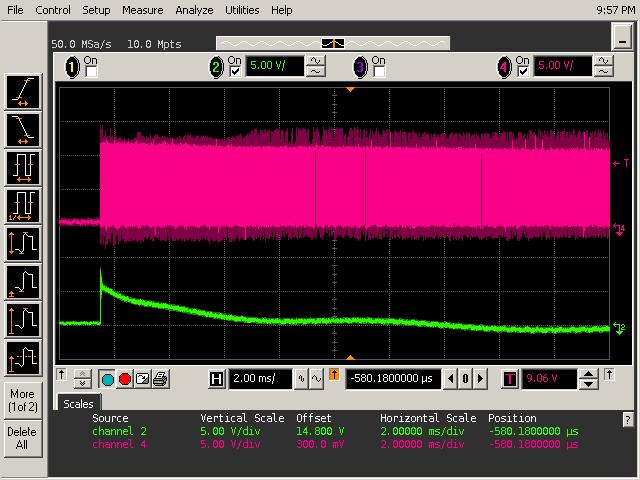The width and height of the screenshot is (640, 480).
Task: Click channel 2 larger-wave scale button
Action: (x=316, y=61)
